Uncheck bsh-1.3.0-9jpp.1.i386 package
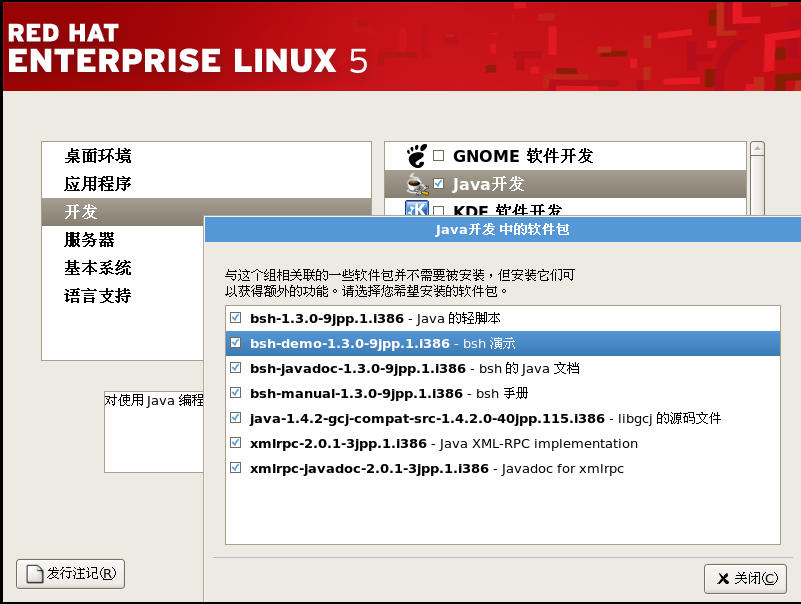Image resolution: width=801 pixels, height=604 pixels. pos(235,318)
